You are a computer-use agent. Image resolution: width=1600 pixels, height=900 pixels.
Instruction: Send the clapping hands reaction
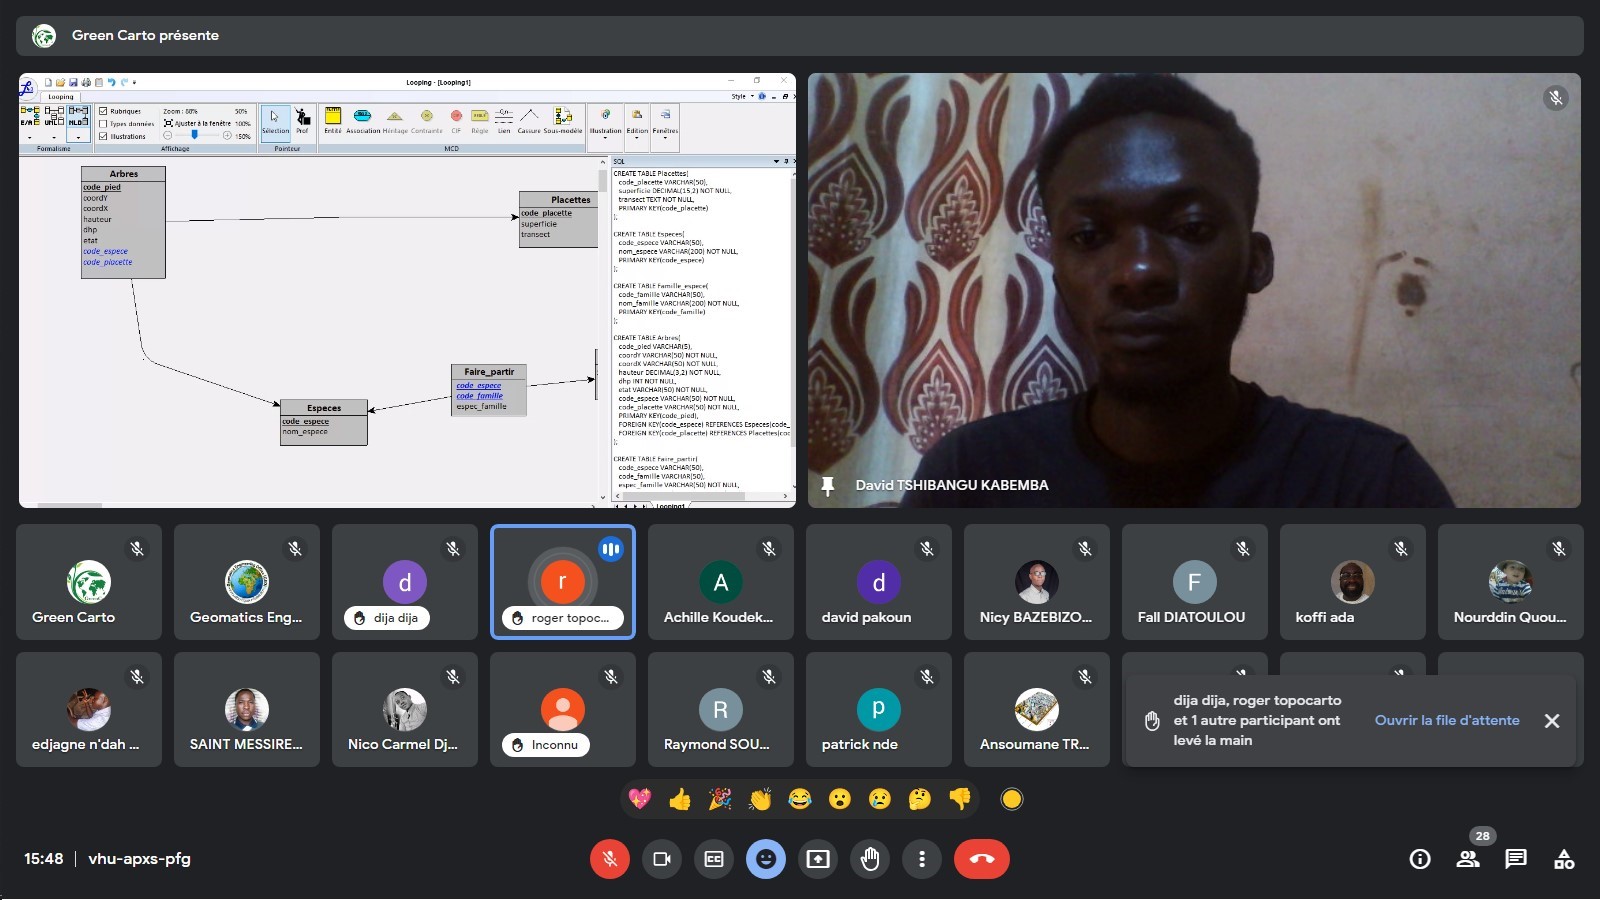pyautogui.click(x=760, y=799)
